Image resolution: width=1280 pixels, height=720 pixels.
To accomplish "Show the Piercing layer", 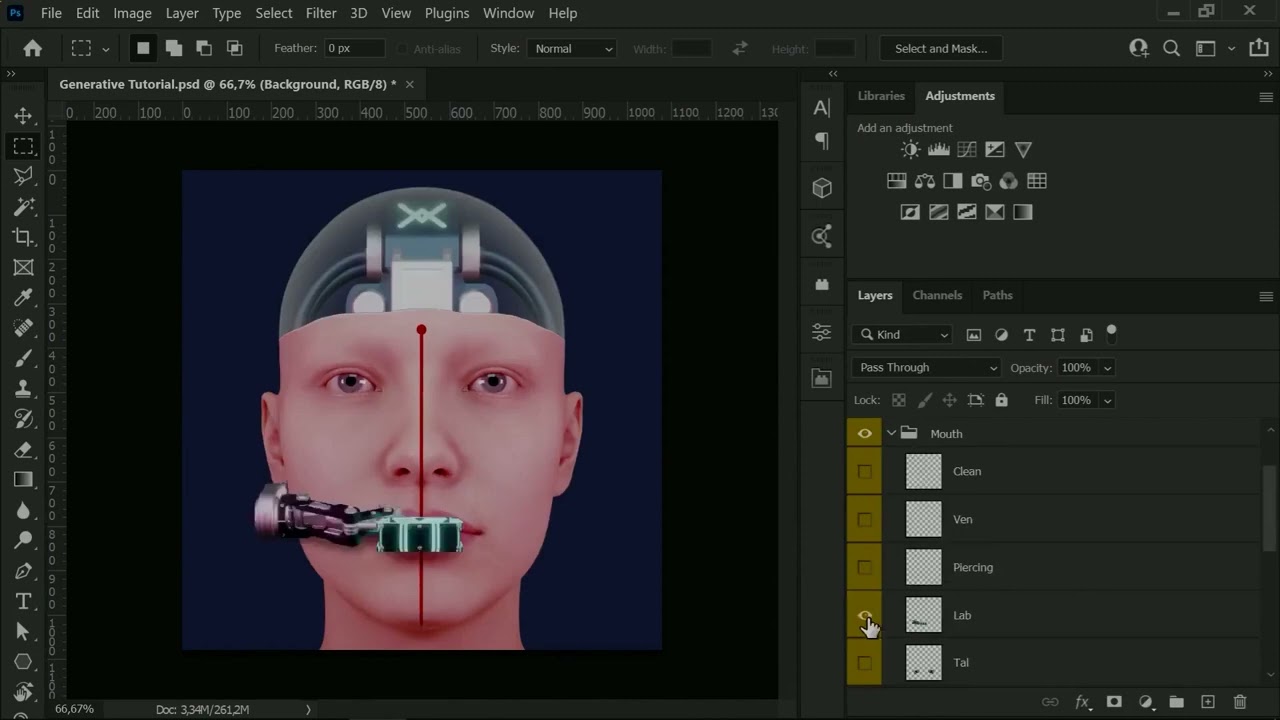I will (865, 567).
